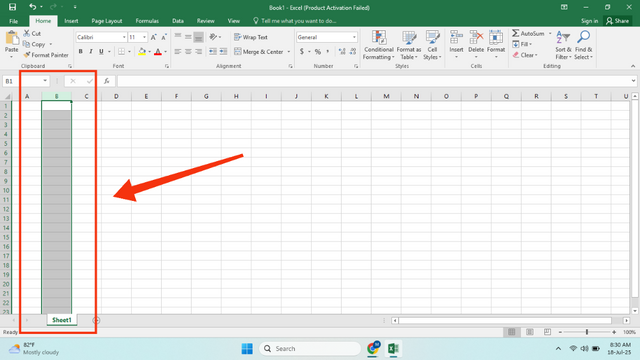640x360 pixels.
Task: Switch to the Review tab
Action: [205, 21]
